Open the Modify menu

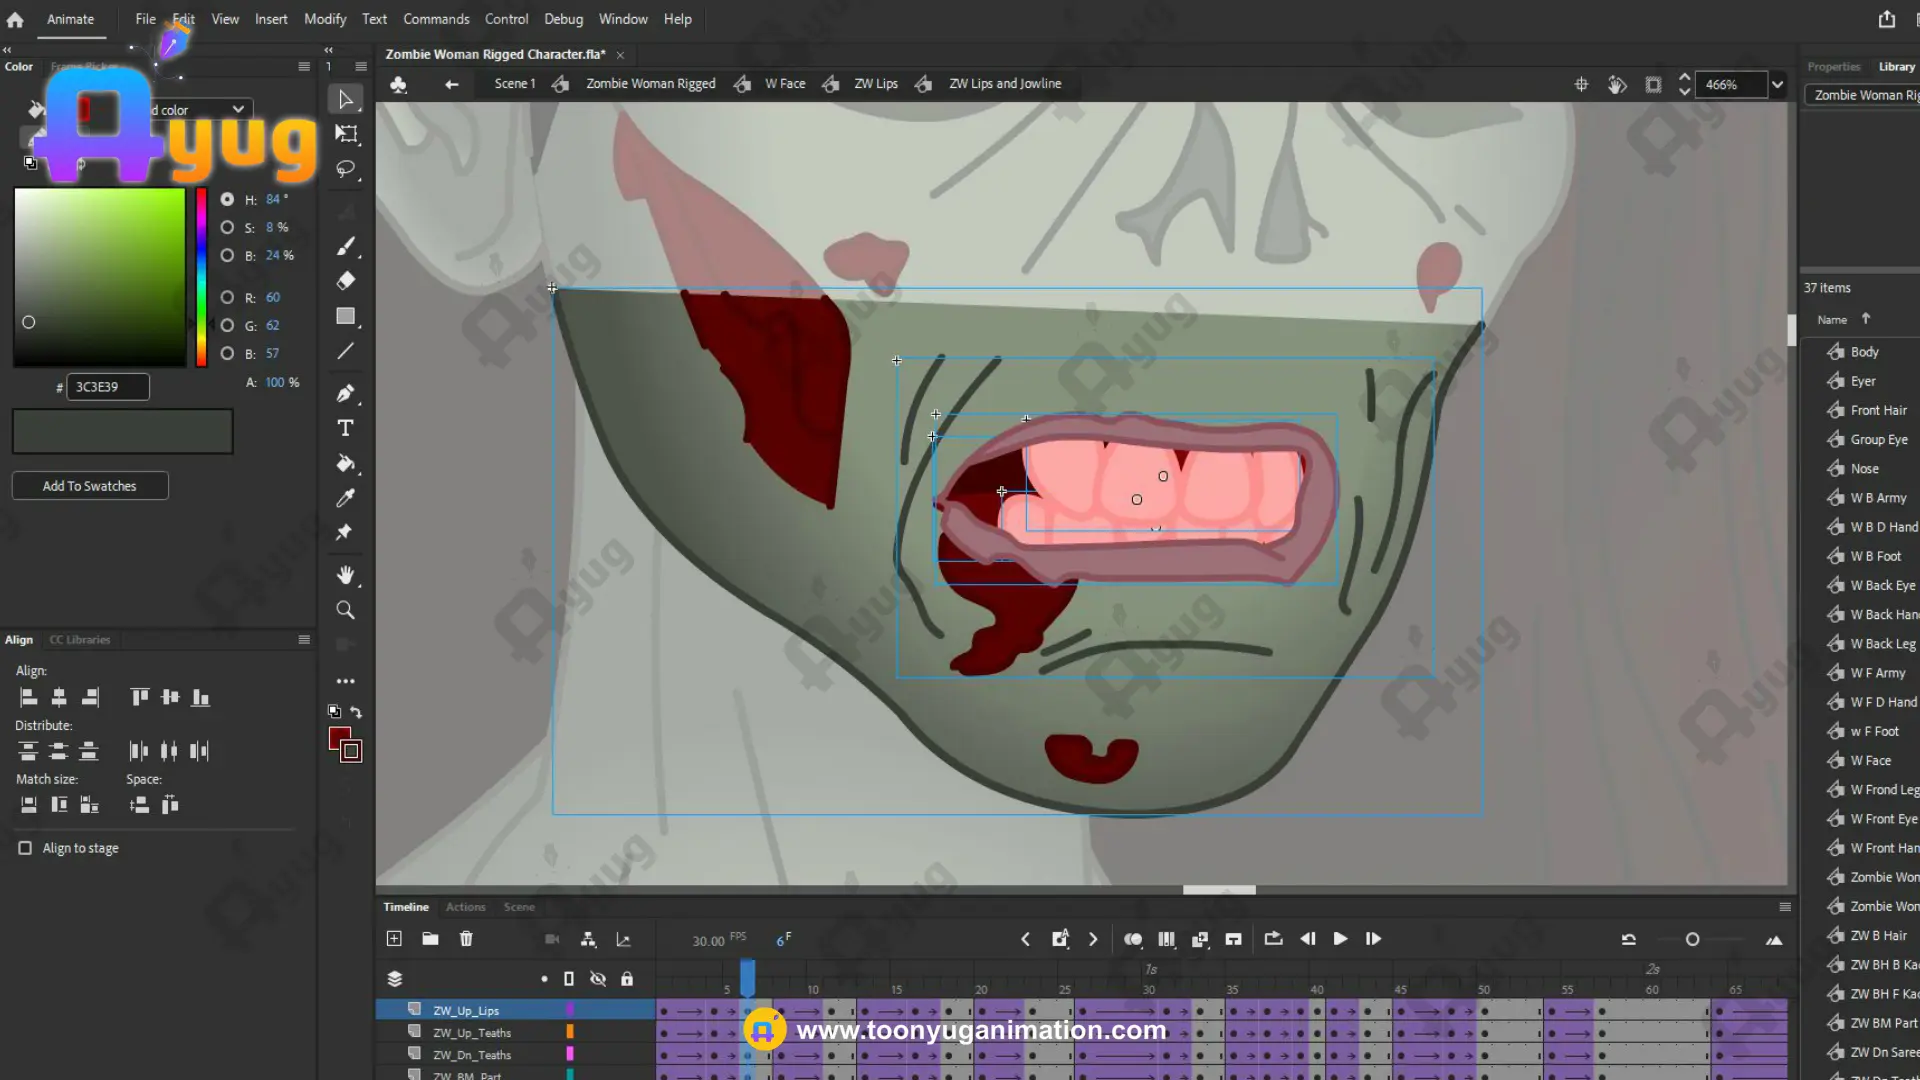point(325,19)
